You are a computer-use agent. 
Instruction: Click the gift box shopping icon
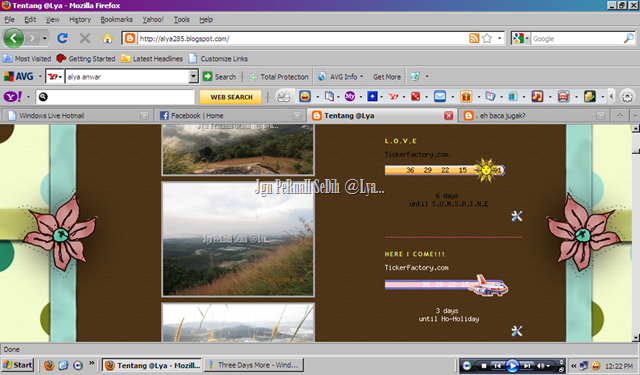click(x=466, y=97)
